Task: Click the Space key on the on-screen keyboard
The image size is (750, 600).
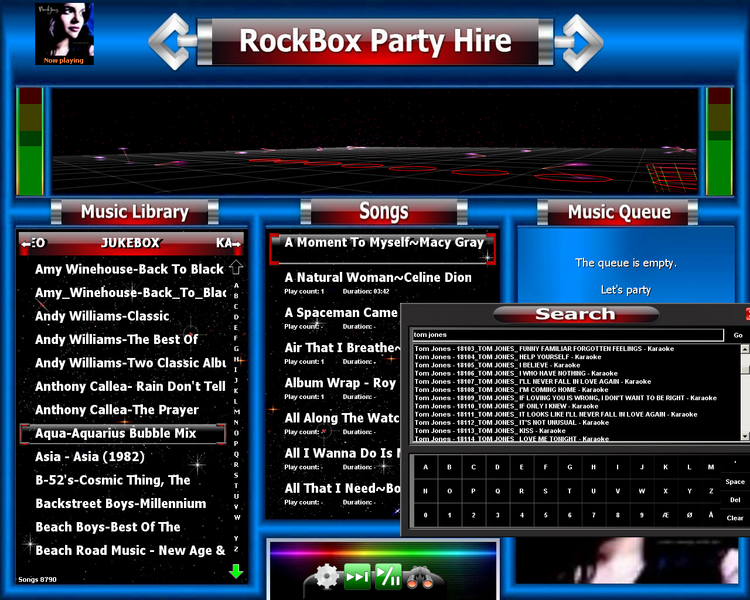Action: (x=735, y=482)
